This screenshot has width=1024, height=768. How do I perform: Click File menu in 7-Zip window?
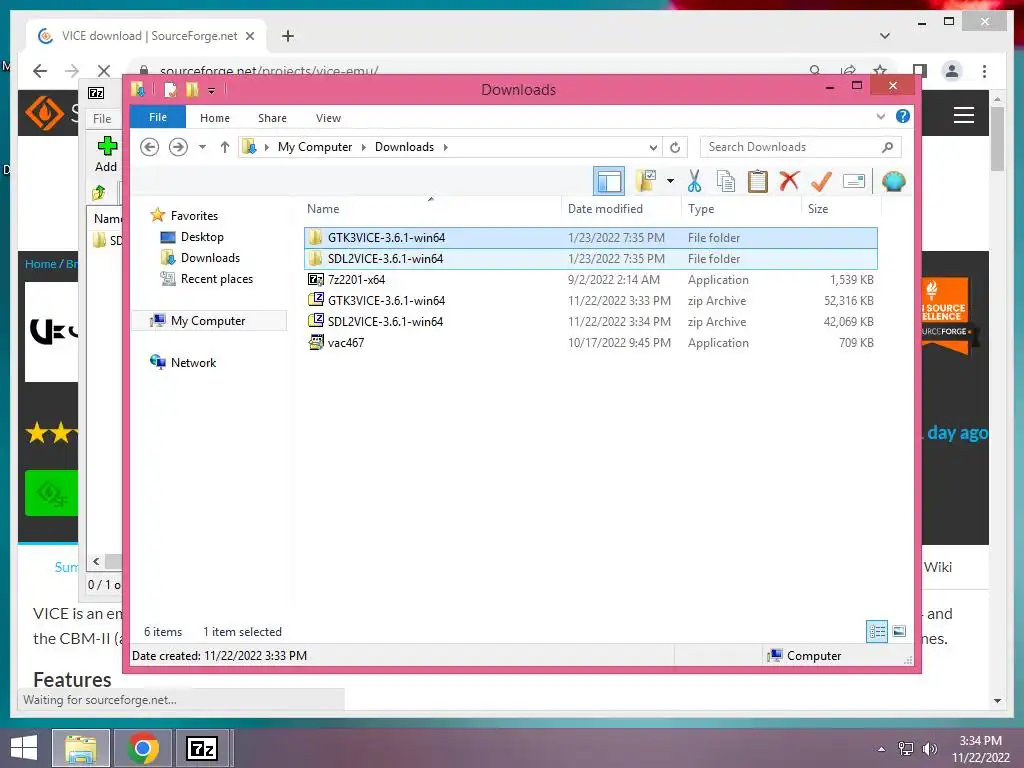(x=102, y=118)
